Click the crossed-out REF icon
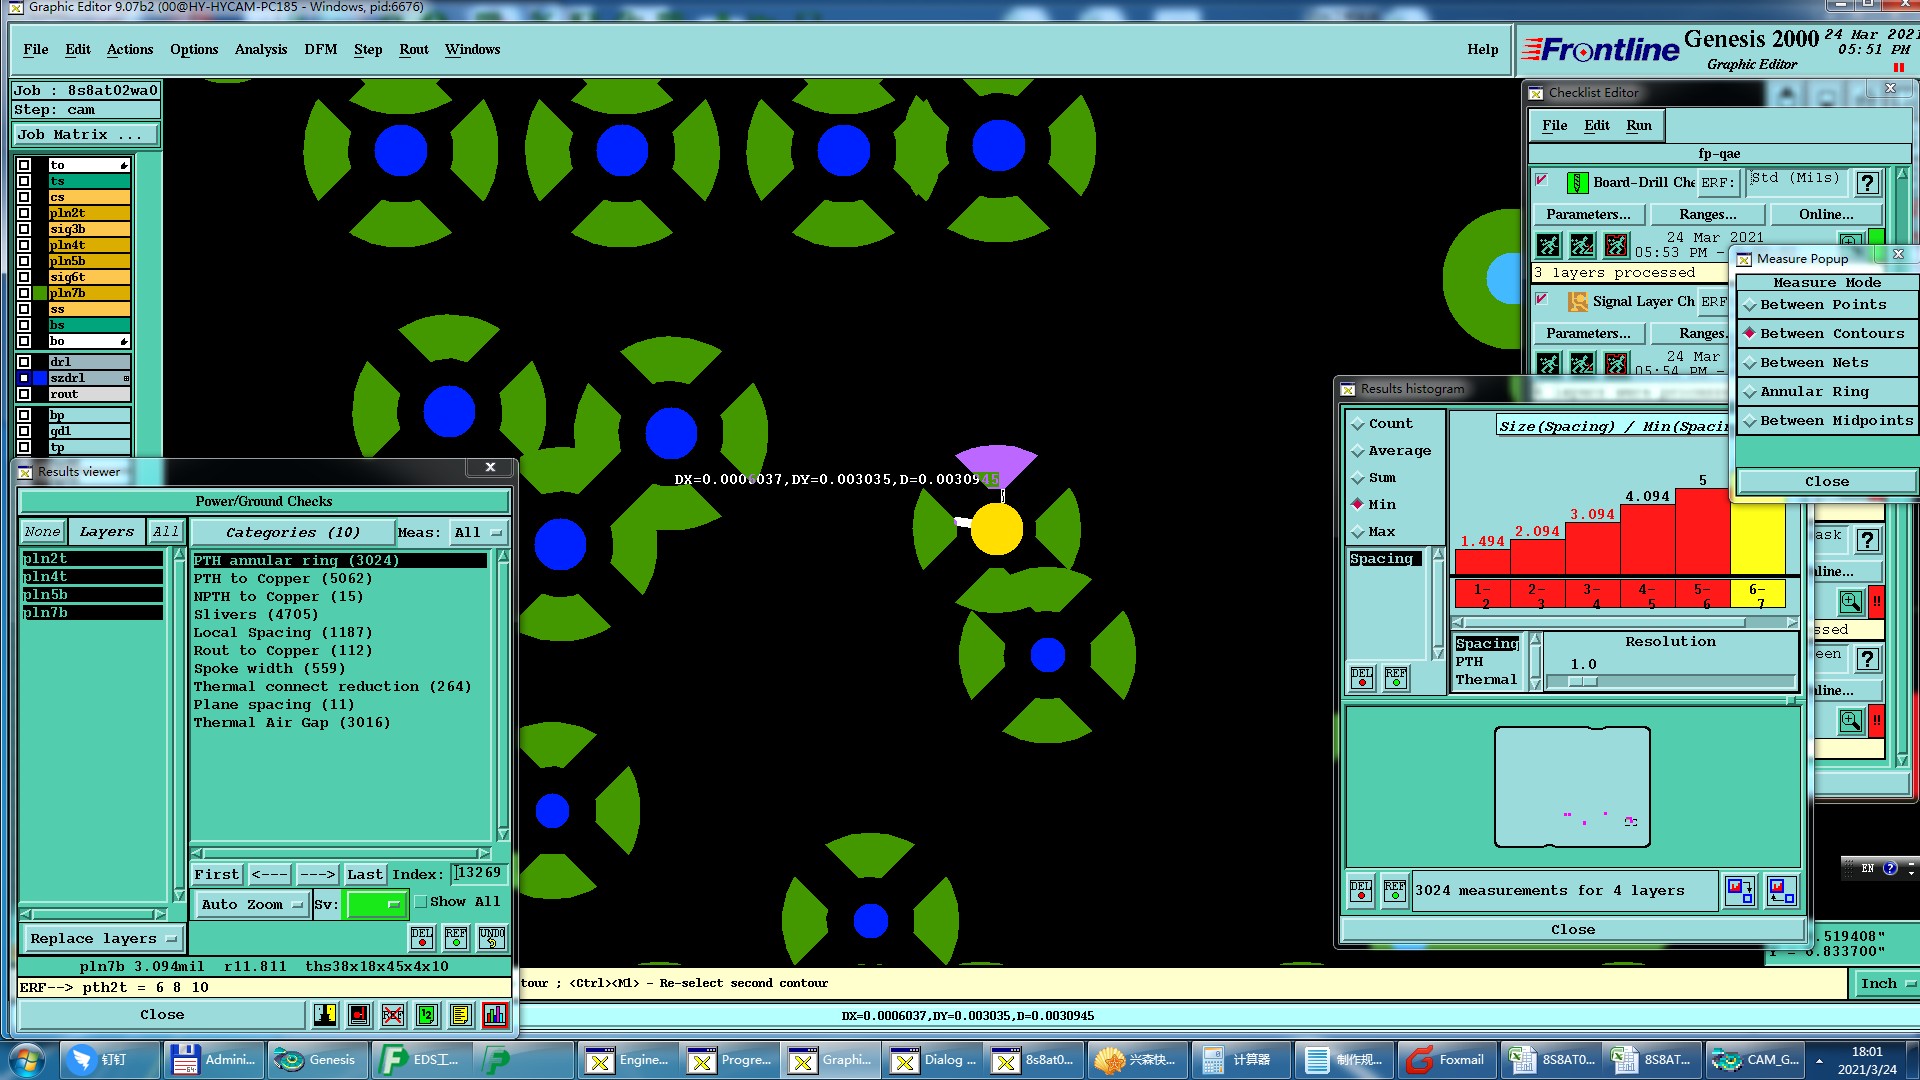 (392, 1015)
